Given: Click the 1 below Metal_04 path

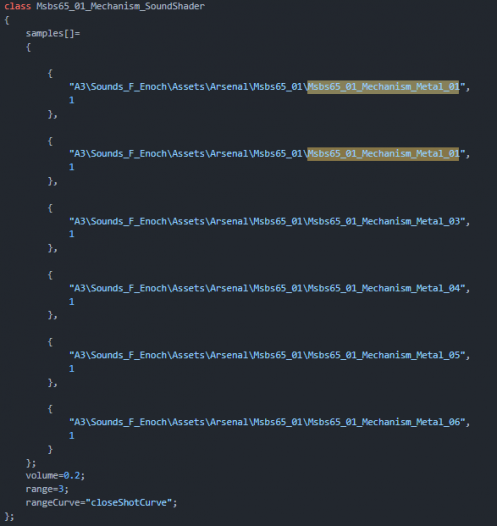Looking at the screenshot, I should pyautogui.click(x=71, y=302).
